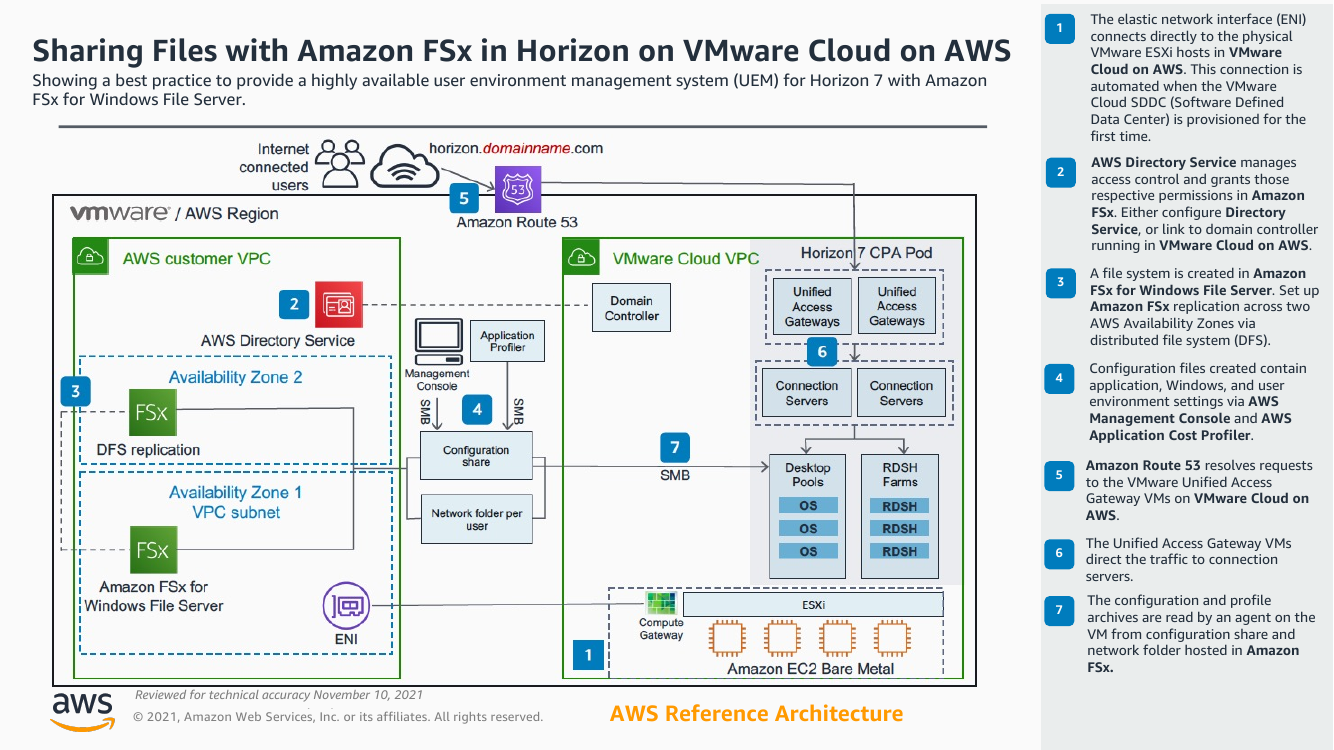Viewport: 1334px width, 750px height.
Task: Select the diagram title Sharing Files with Amazon FSx
Action: pyautogui.click(x=521, y=50)
